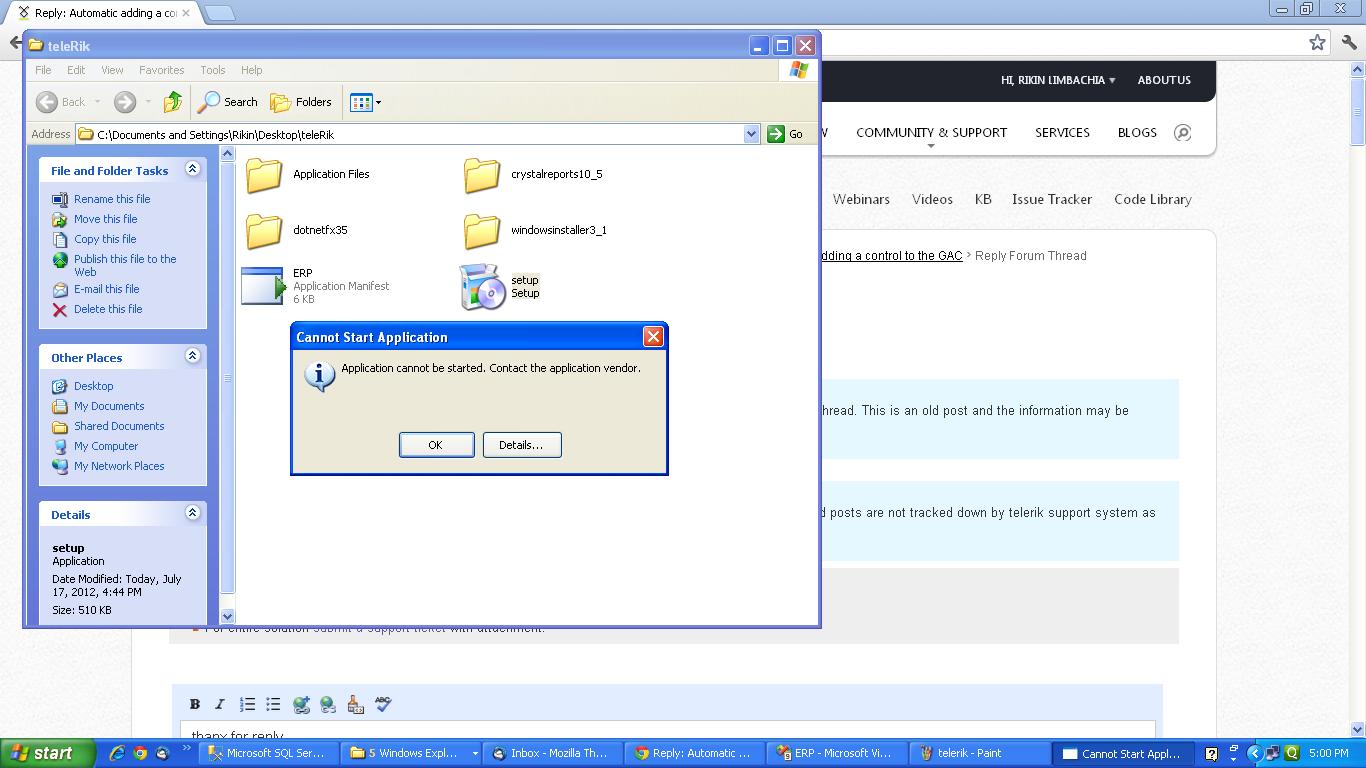Switch to Microsoft SQL Server taskbar button
The height and width of the screenshot is (768, 1366).
pos(269,754)
